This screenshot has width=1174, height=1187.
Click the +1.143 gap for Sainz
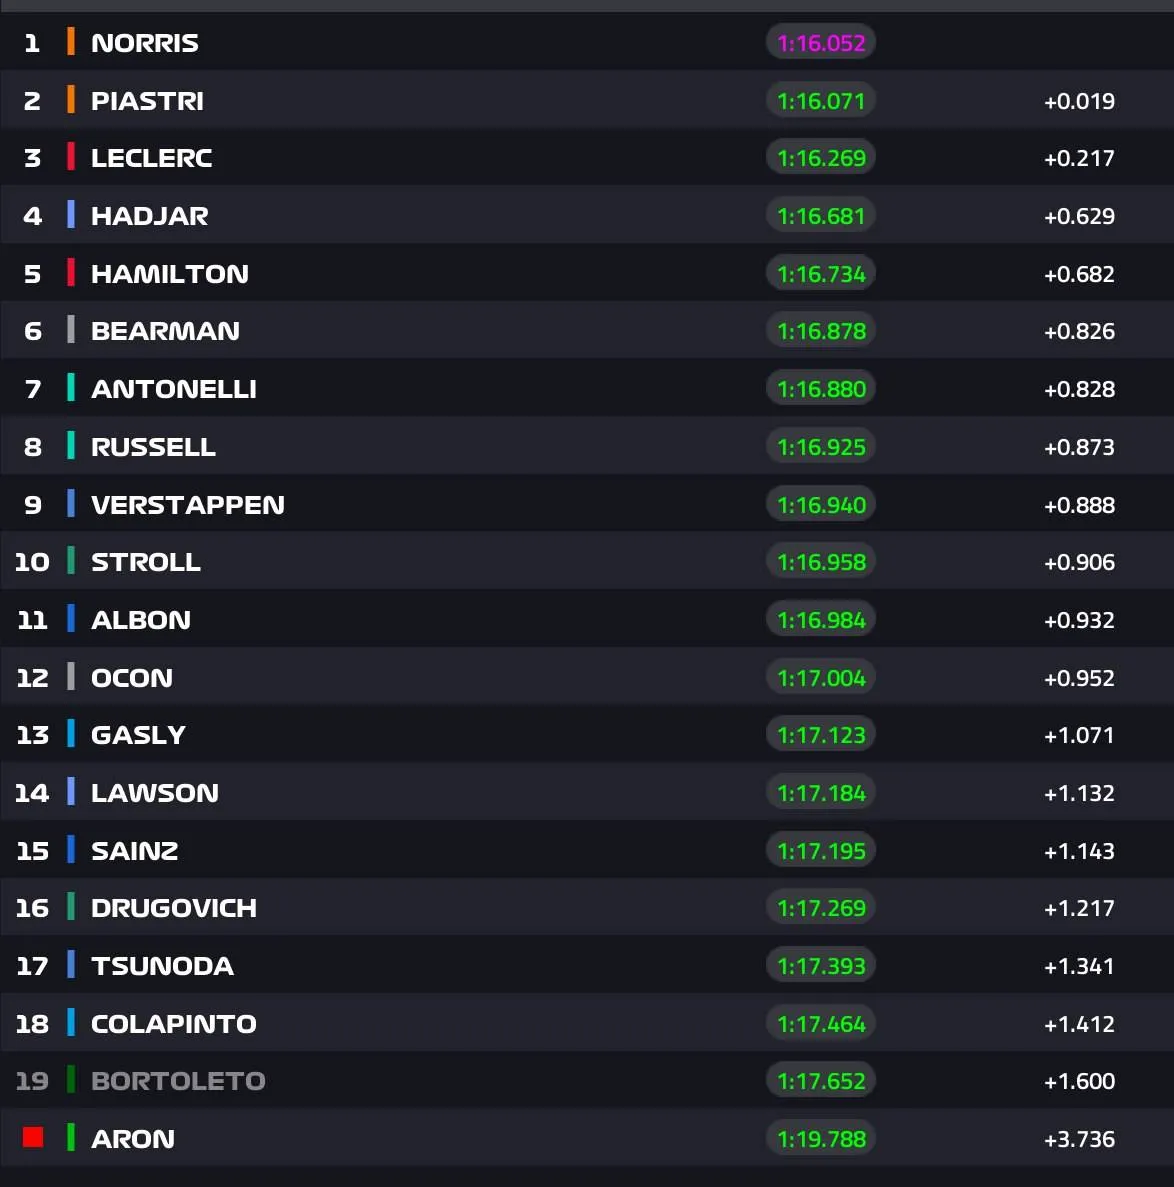tap(1079, 851)
